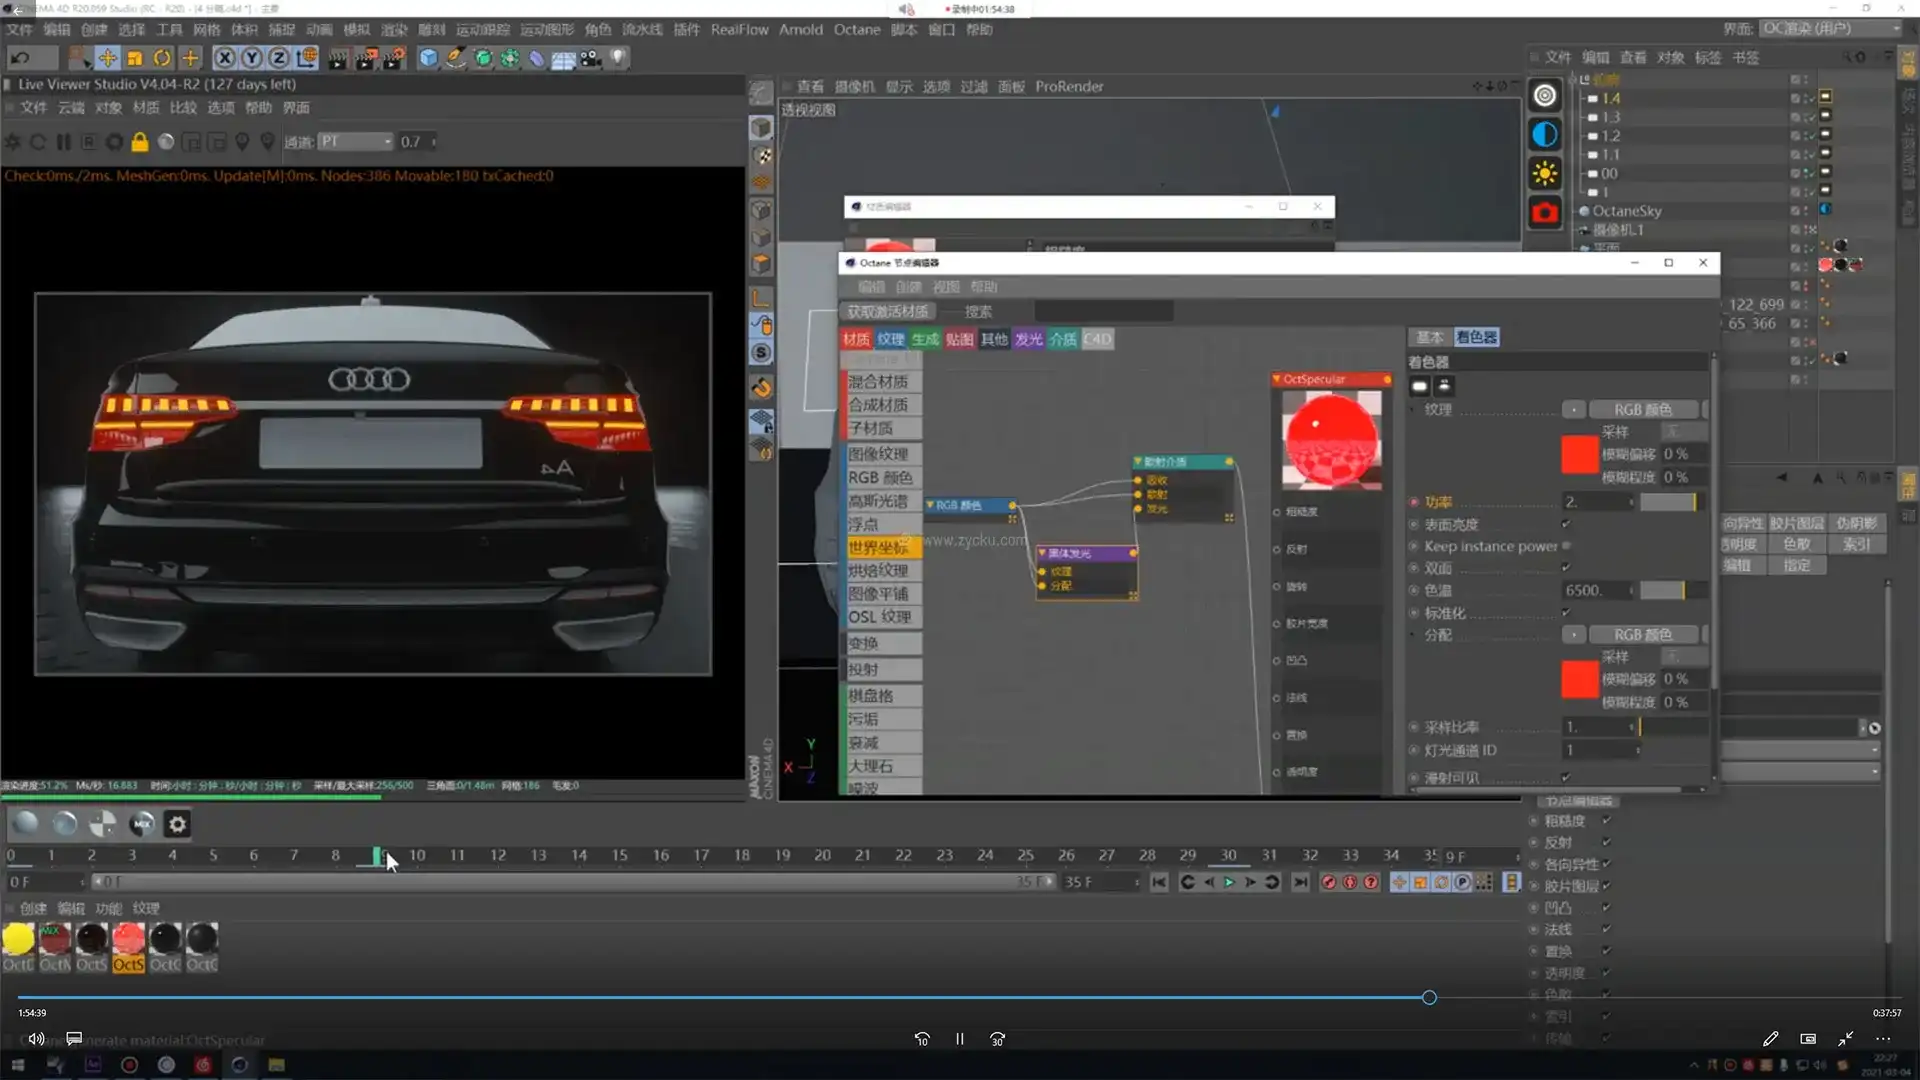Toggle the 双面 checkbox
Screen dimensions: 1920x1080
pos(1566,568)
